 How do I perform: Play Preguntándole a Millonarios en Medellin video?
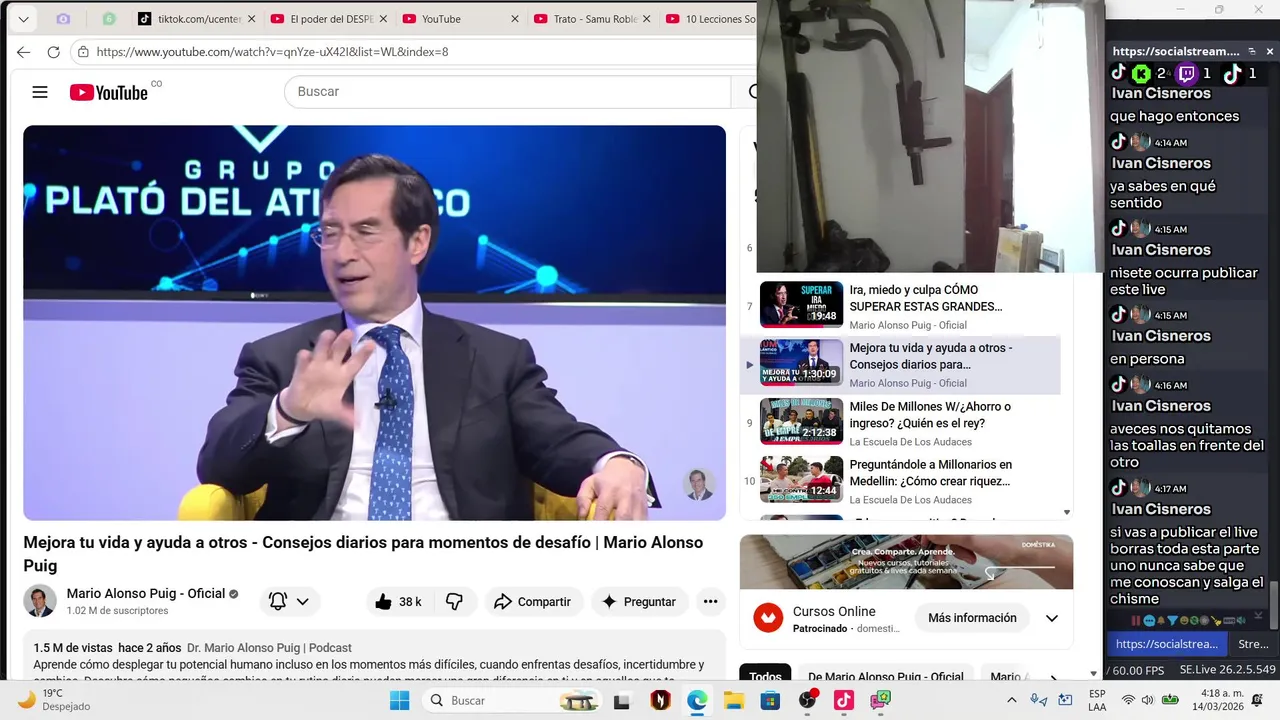click(900, 481)
